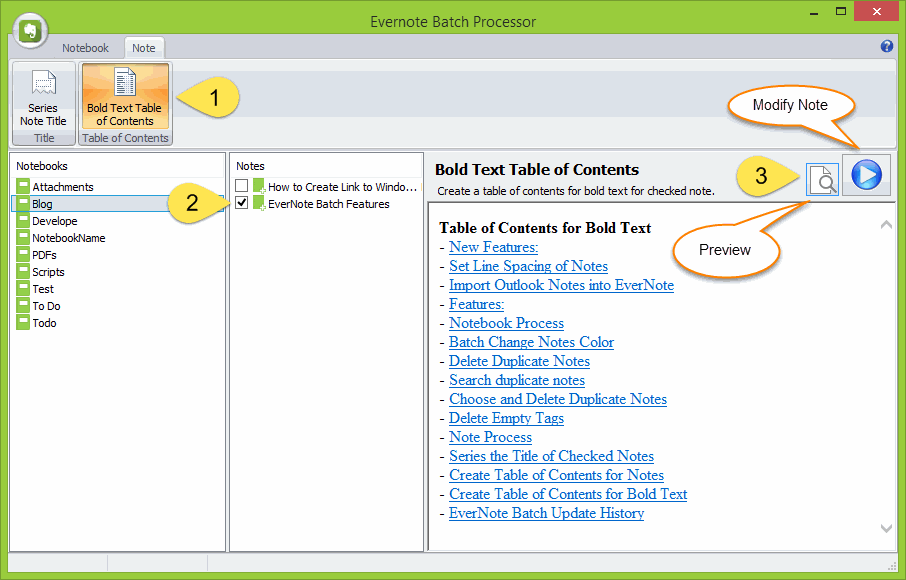This screenshot has height=580, width=906.
Task: Click the Preview magnifier icon
Action: (x=822, y=176)
